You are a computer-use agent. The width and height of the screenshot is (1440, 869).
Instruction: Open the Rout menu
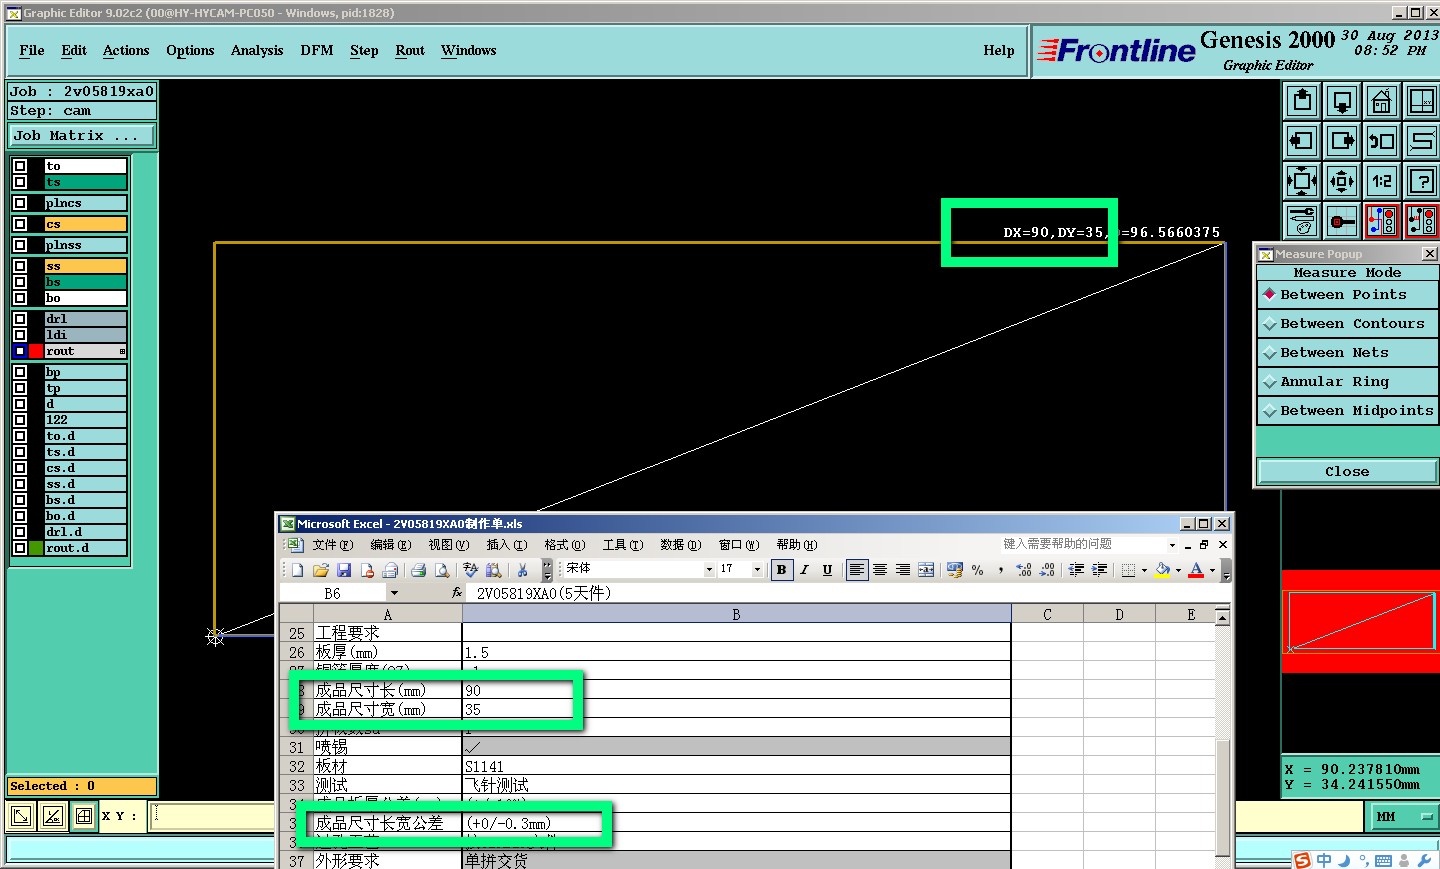pyautogui.click(x=410, y=51)
